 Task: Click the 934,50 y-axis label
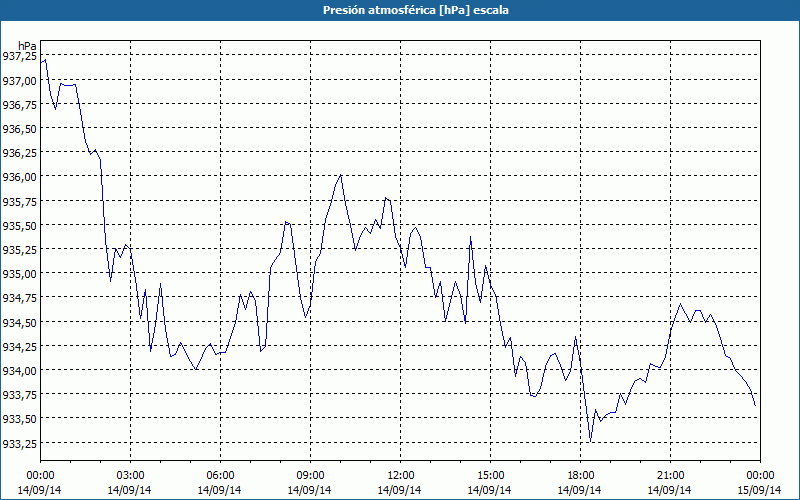tap(19, 322)
